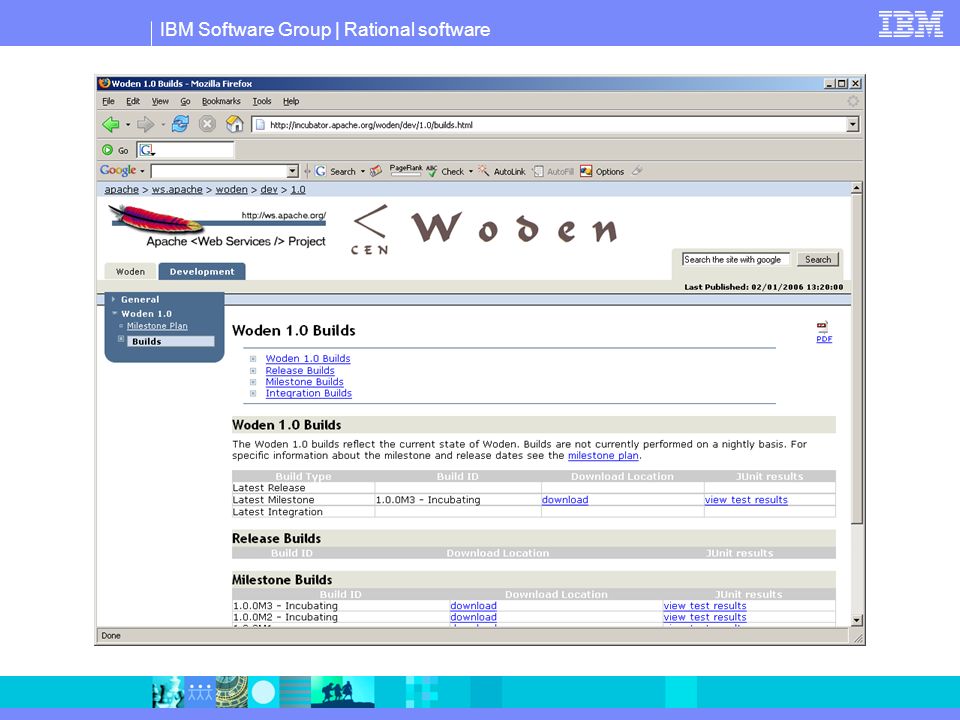
Task: Download the 1.0.0M3 milestone build
Action: coord(473,606)
